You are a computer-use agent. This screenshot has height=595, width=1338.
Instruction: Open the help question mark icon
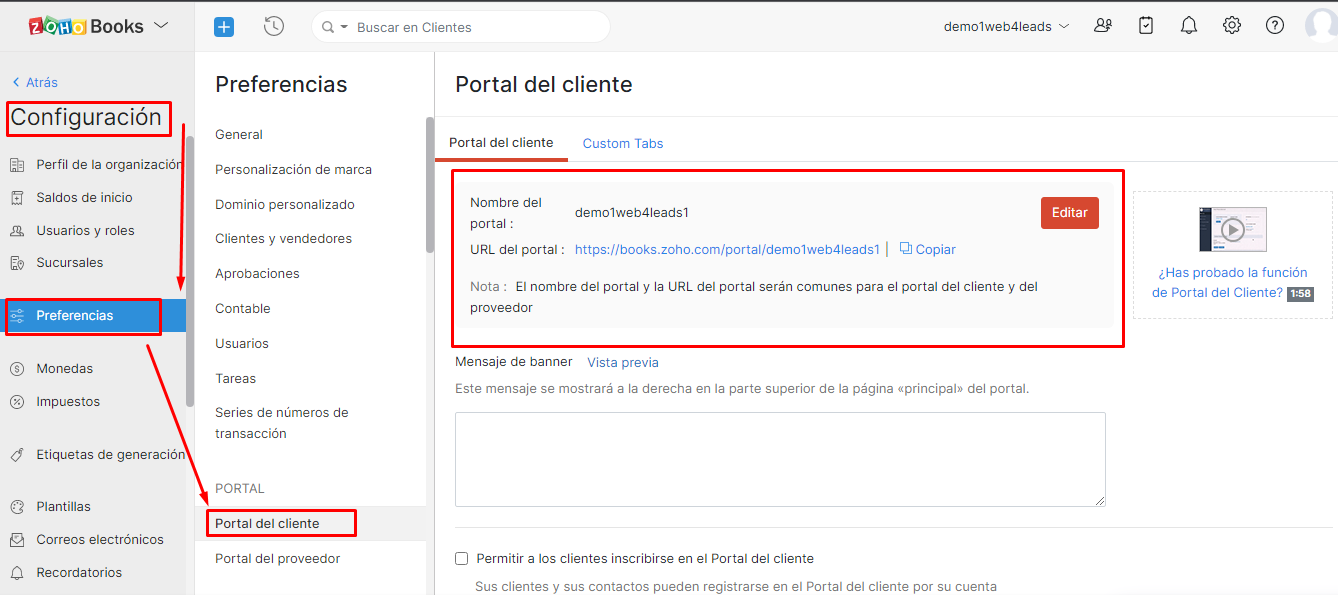coord(1275,26)
